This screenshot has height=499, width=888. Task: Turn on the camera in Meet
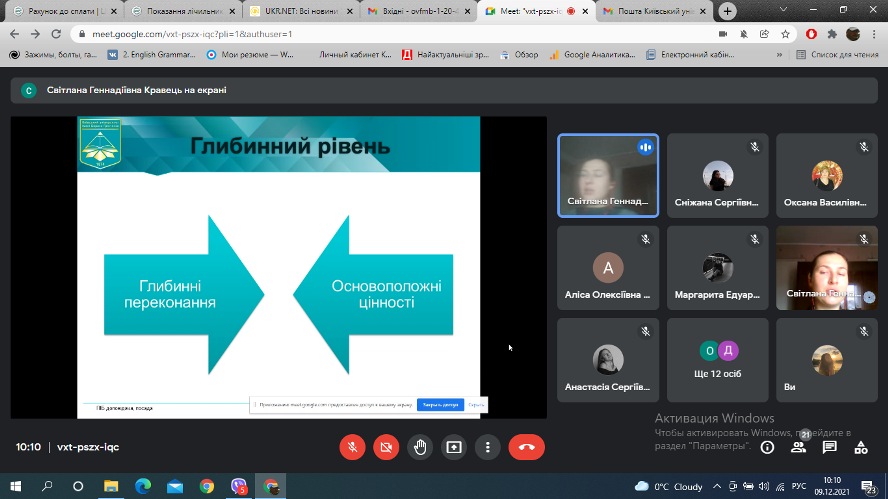click(386, 447)
